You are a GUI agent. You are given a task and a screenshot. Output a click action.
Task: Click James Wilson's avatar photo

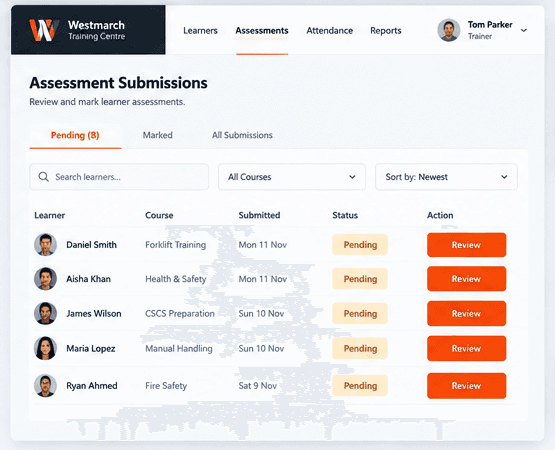[x=45, y=313]
